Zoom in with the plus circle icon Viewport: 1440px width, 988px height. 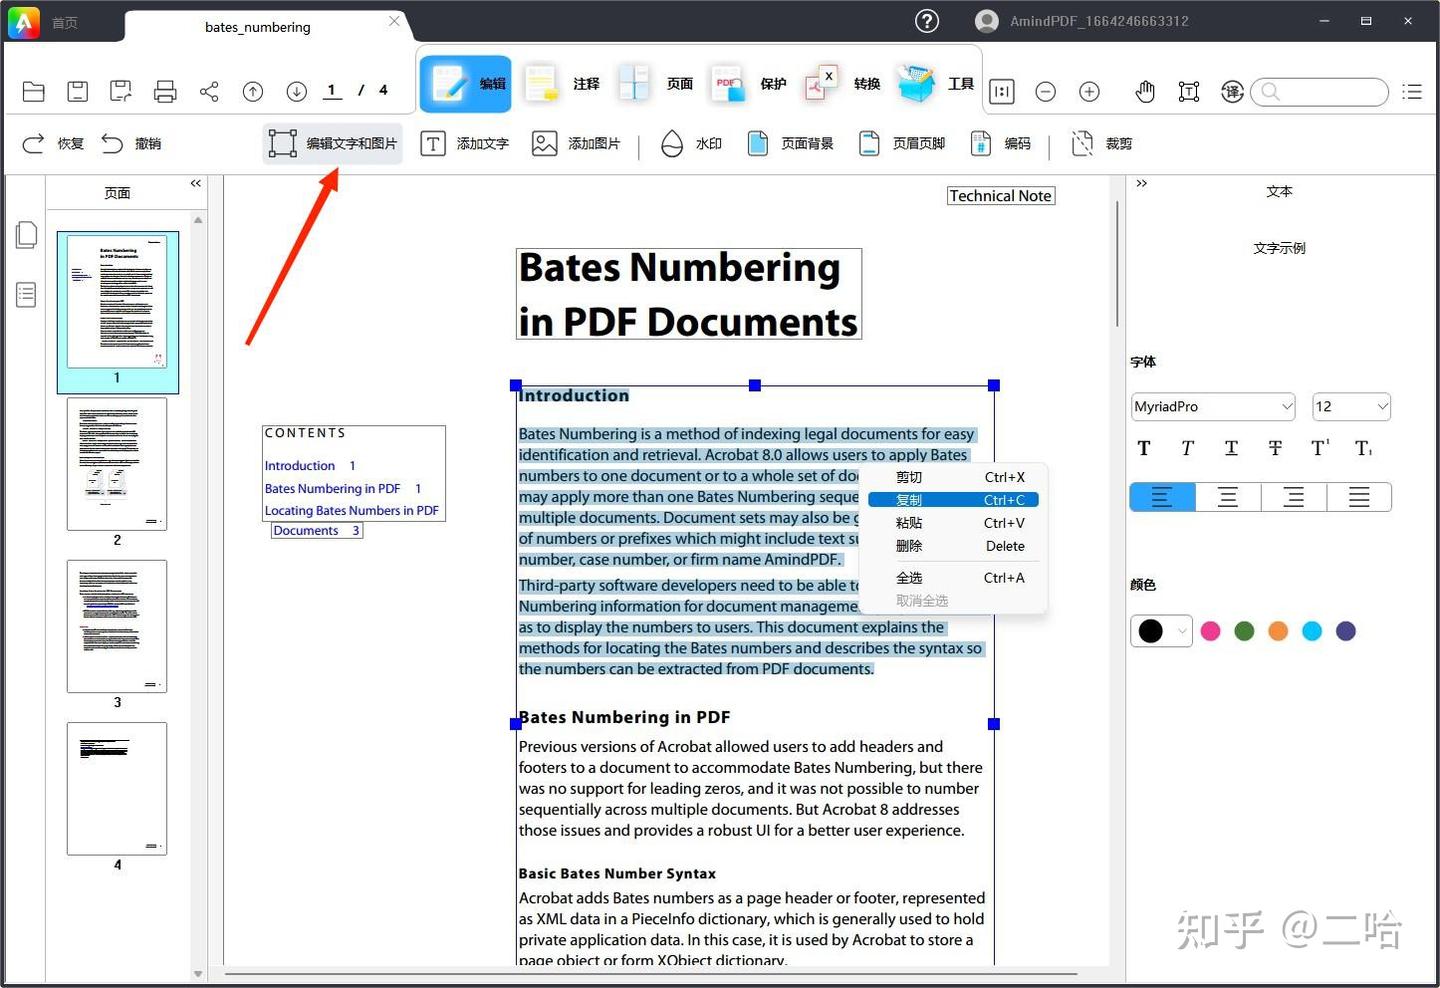pyautogui.click(x=1090, y=92)
